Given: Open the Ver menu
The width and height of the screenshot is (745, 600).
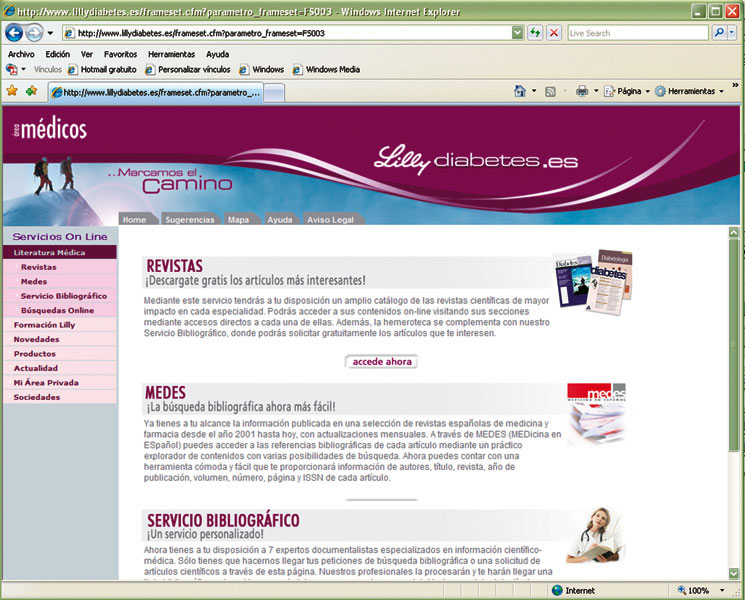Looking at the screenshot, I should 86,54.
